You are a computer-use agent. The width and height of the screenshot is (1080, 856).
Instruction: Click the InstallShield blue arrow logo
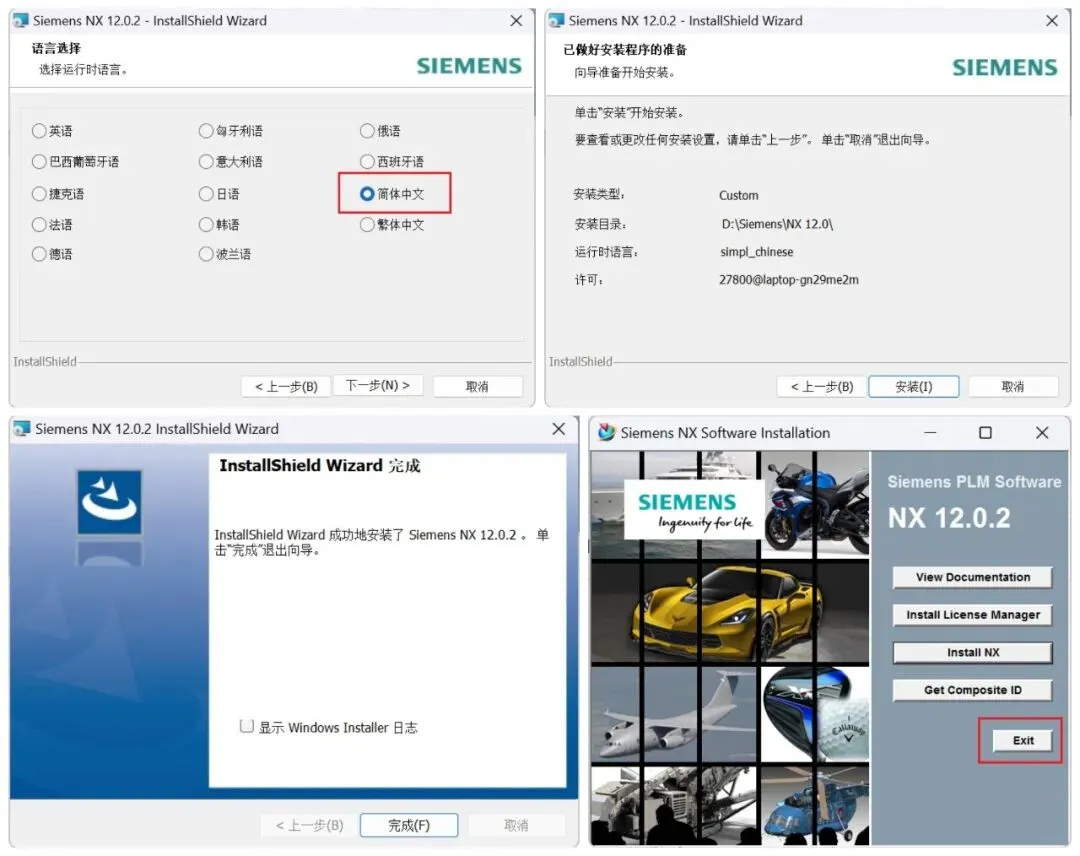click(110, 502)
